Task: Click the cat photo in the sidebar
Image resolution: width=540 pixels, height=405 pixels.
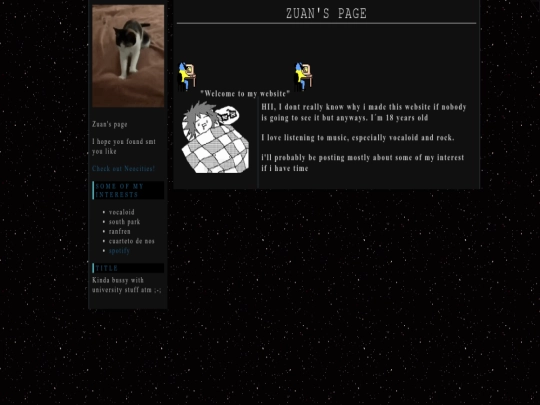Action: pos(128,56)
